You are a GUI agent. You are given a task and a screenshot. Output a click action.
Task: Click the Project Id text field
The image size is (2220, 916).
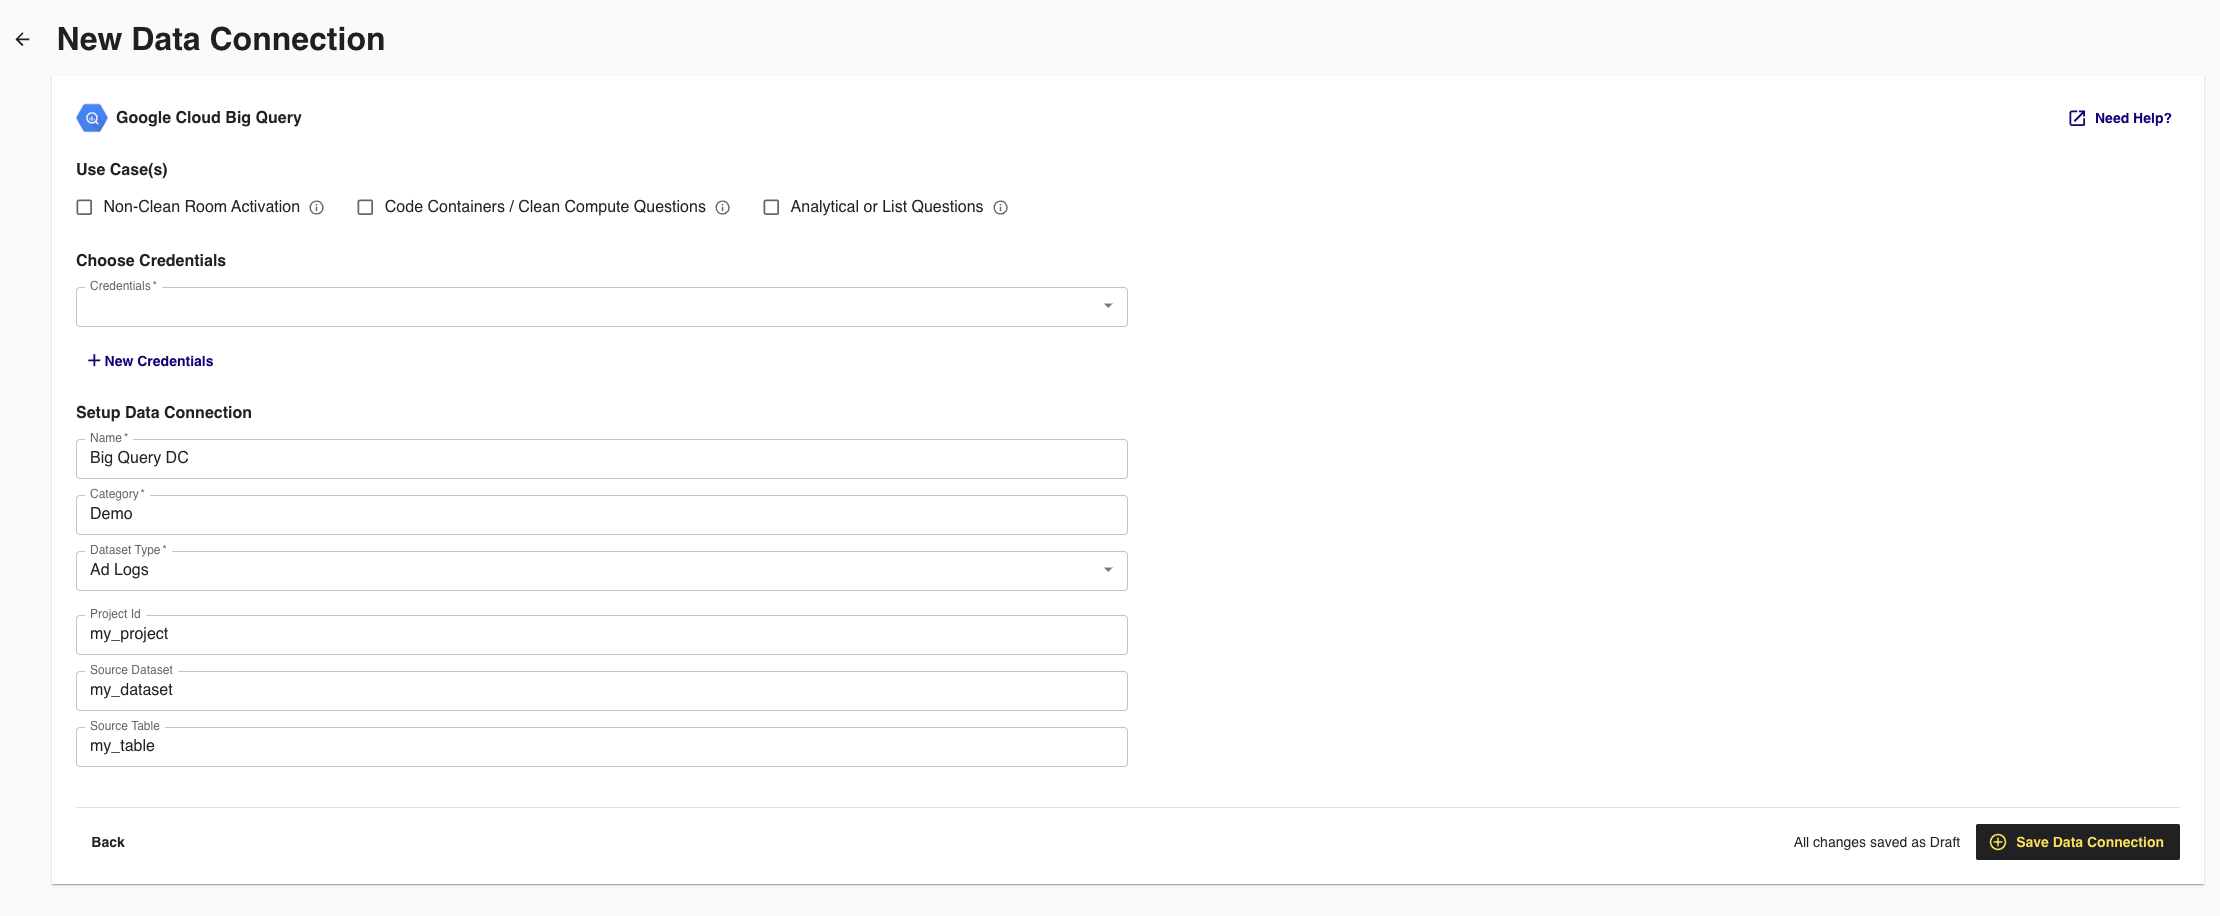click(600, 635)
